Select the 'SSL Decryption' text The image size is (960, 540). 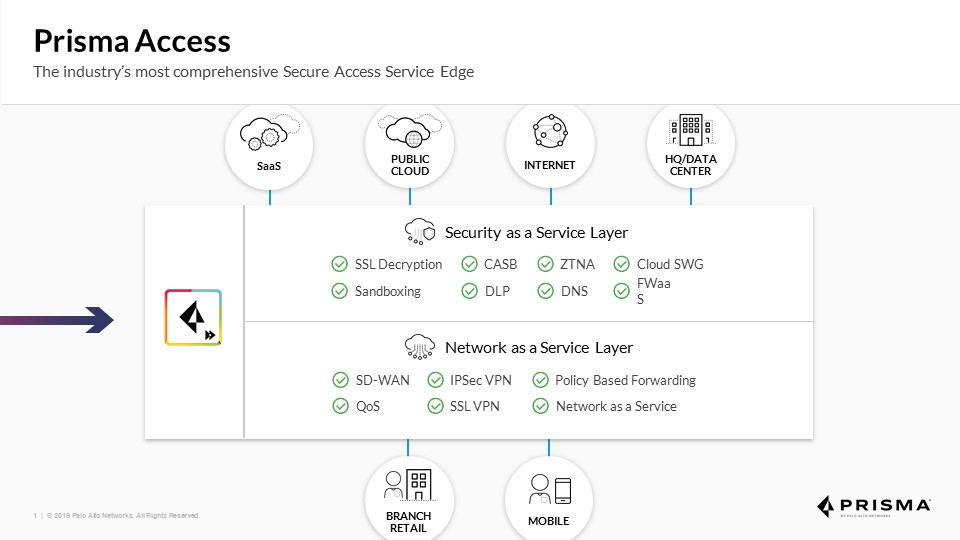[x=398, y=264]
